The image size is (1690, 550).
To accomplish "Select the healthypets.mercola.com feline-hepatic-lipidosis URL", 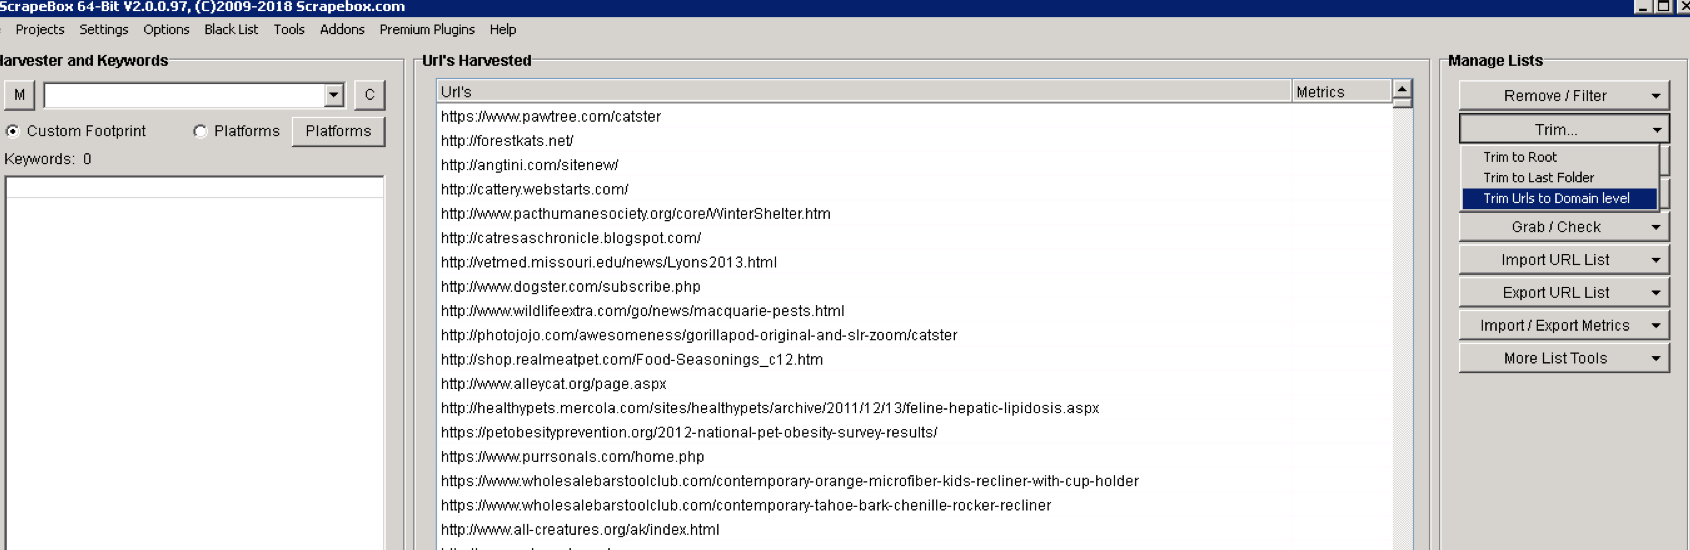I will pyautogui.click(x=770, y=408).
